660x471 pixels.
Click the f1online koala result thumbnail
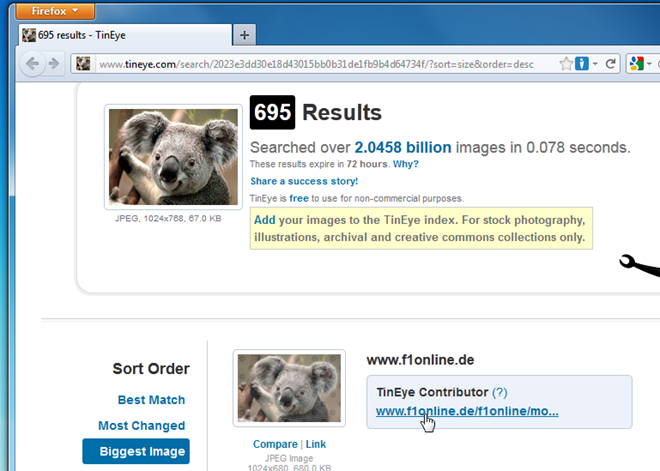coord(289,388)
